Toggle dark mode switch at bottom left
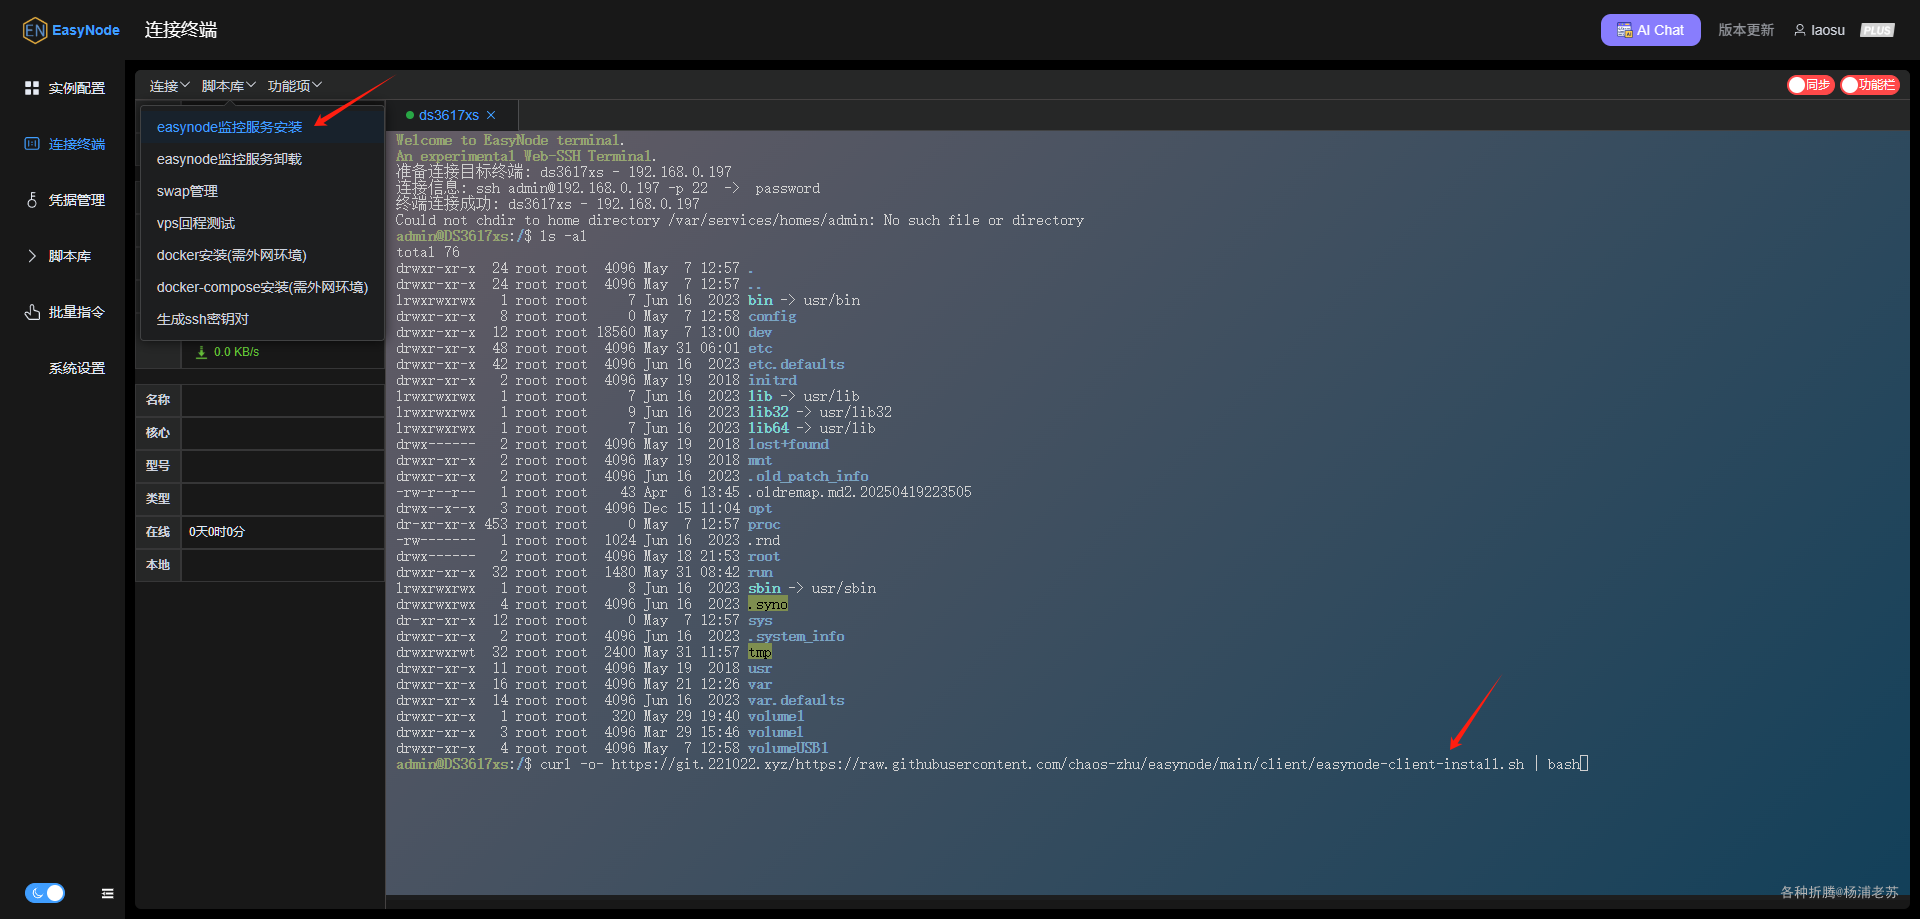The width and height of the screenshot is (1920, 919). click(45, 893)
